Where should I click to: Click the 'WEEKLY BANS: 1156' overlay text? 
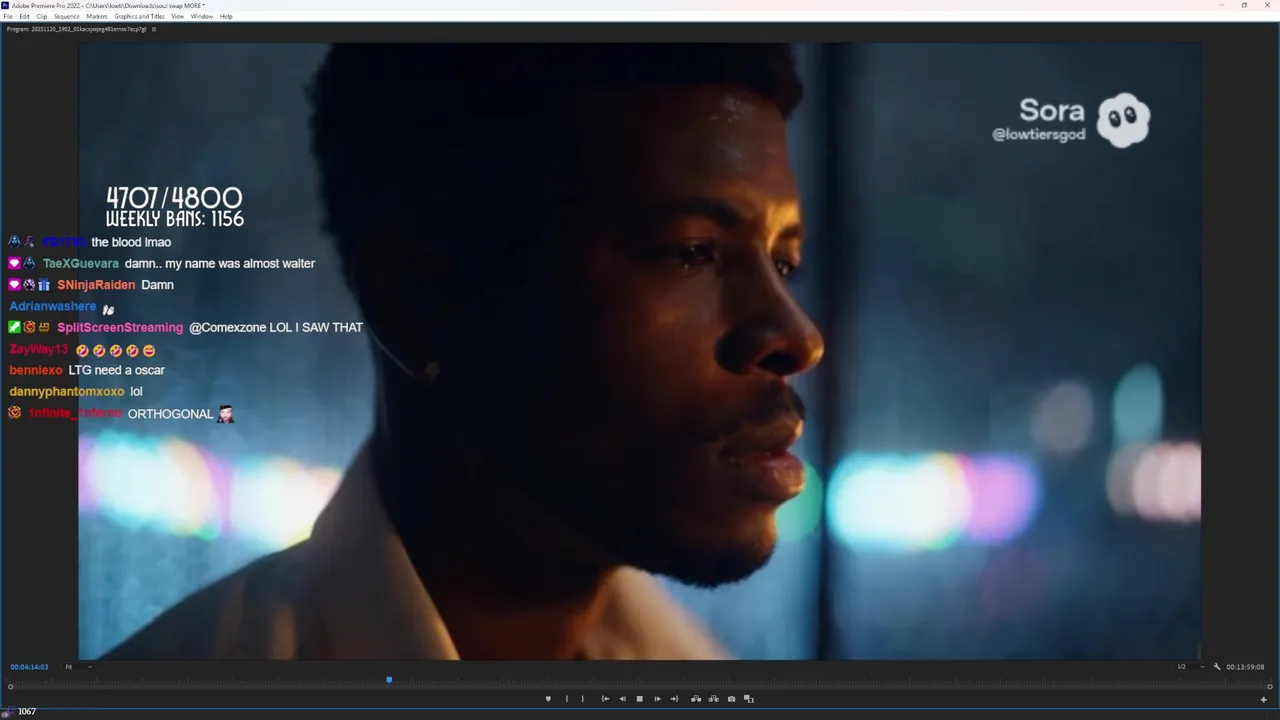point(175,219)
